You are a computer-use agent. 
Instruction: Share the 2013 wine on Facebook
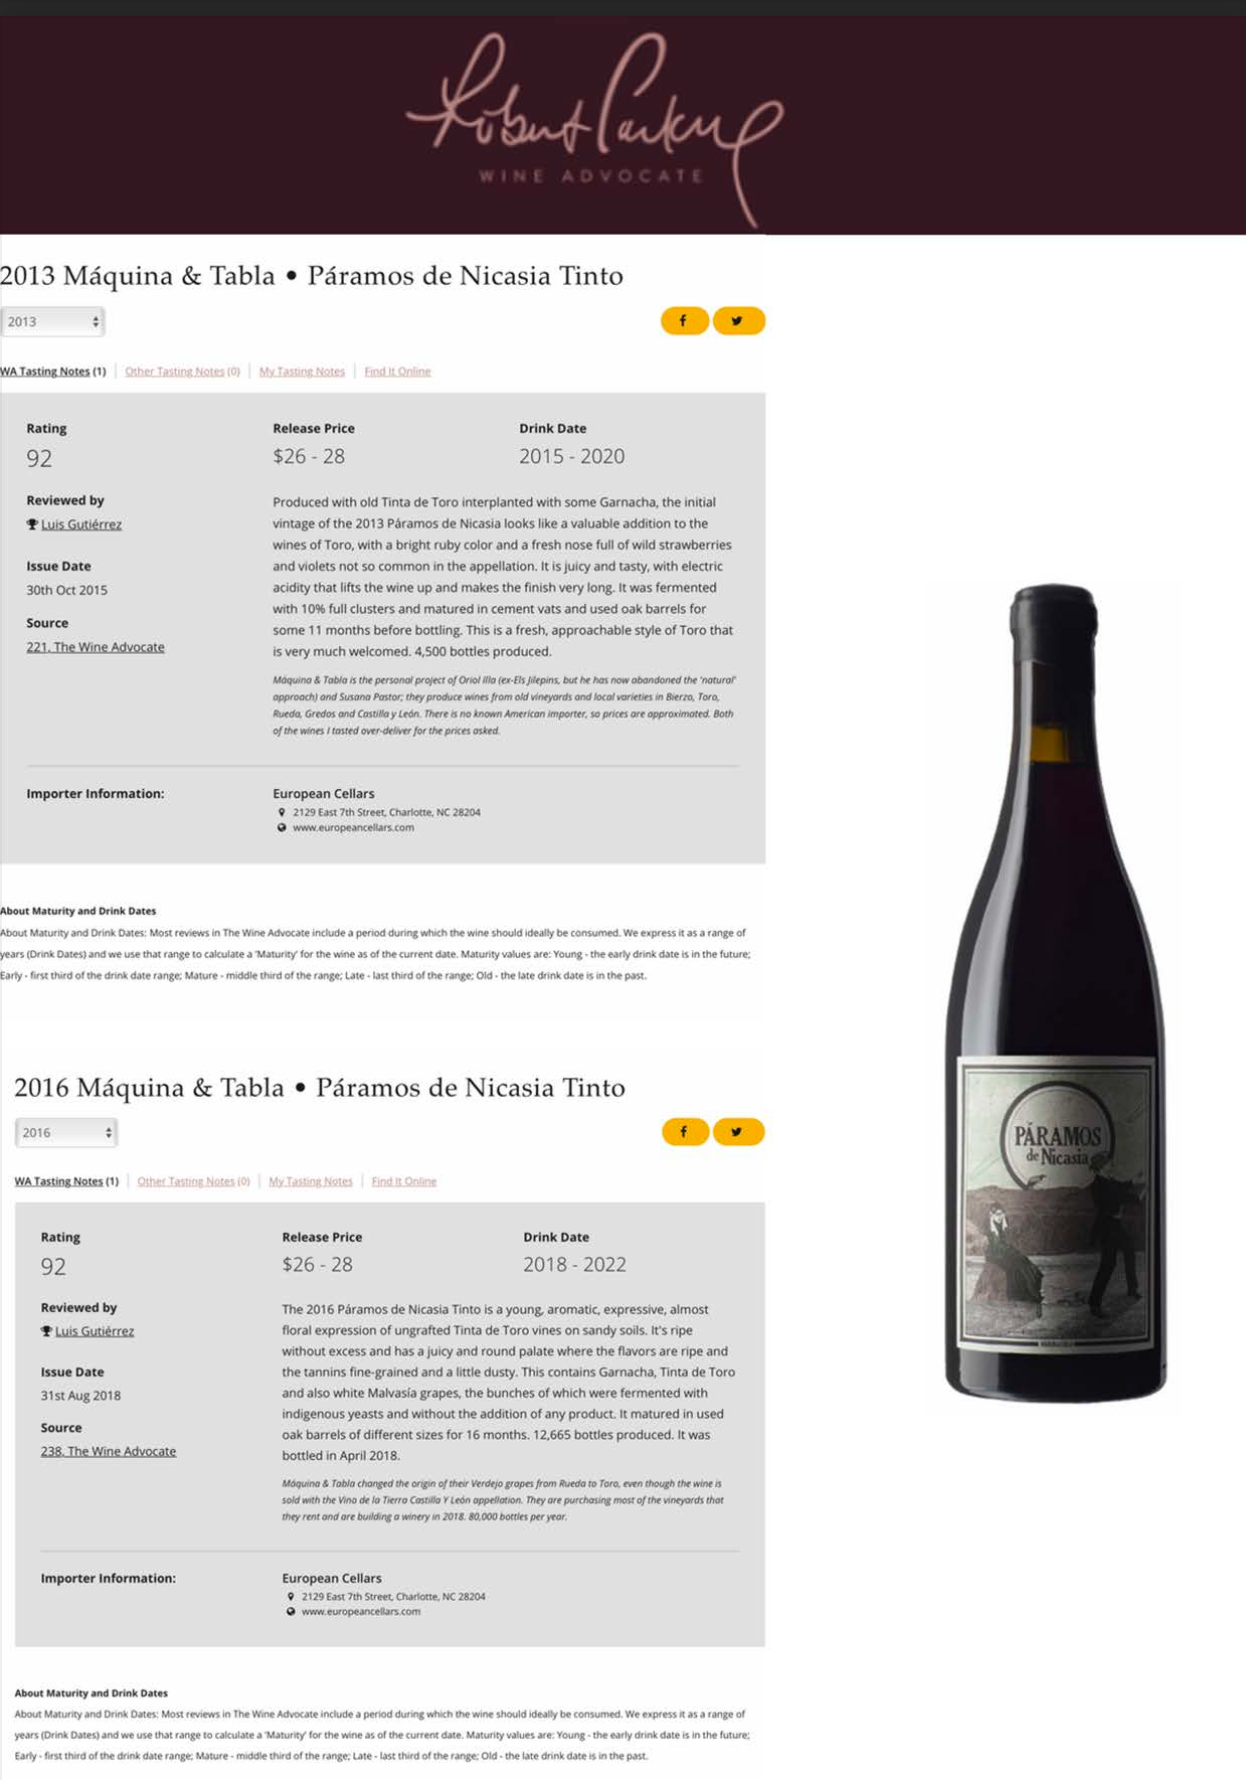(x=684, y=321)
